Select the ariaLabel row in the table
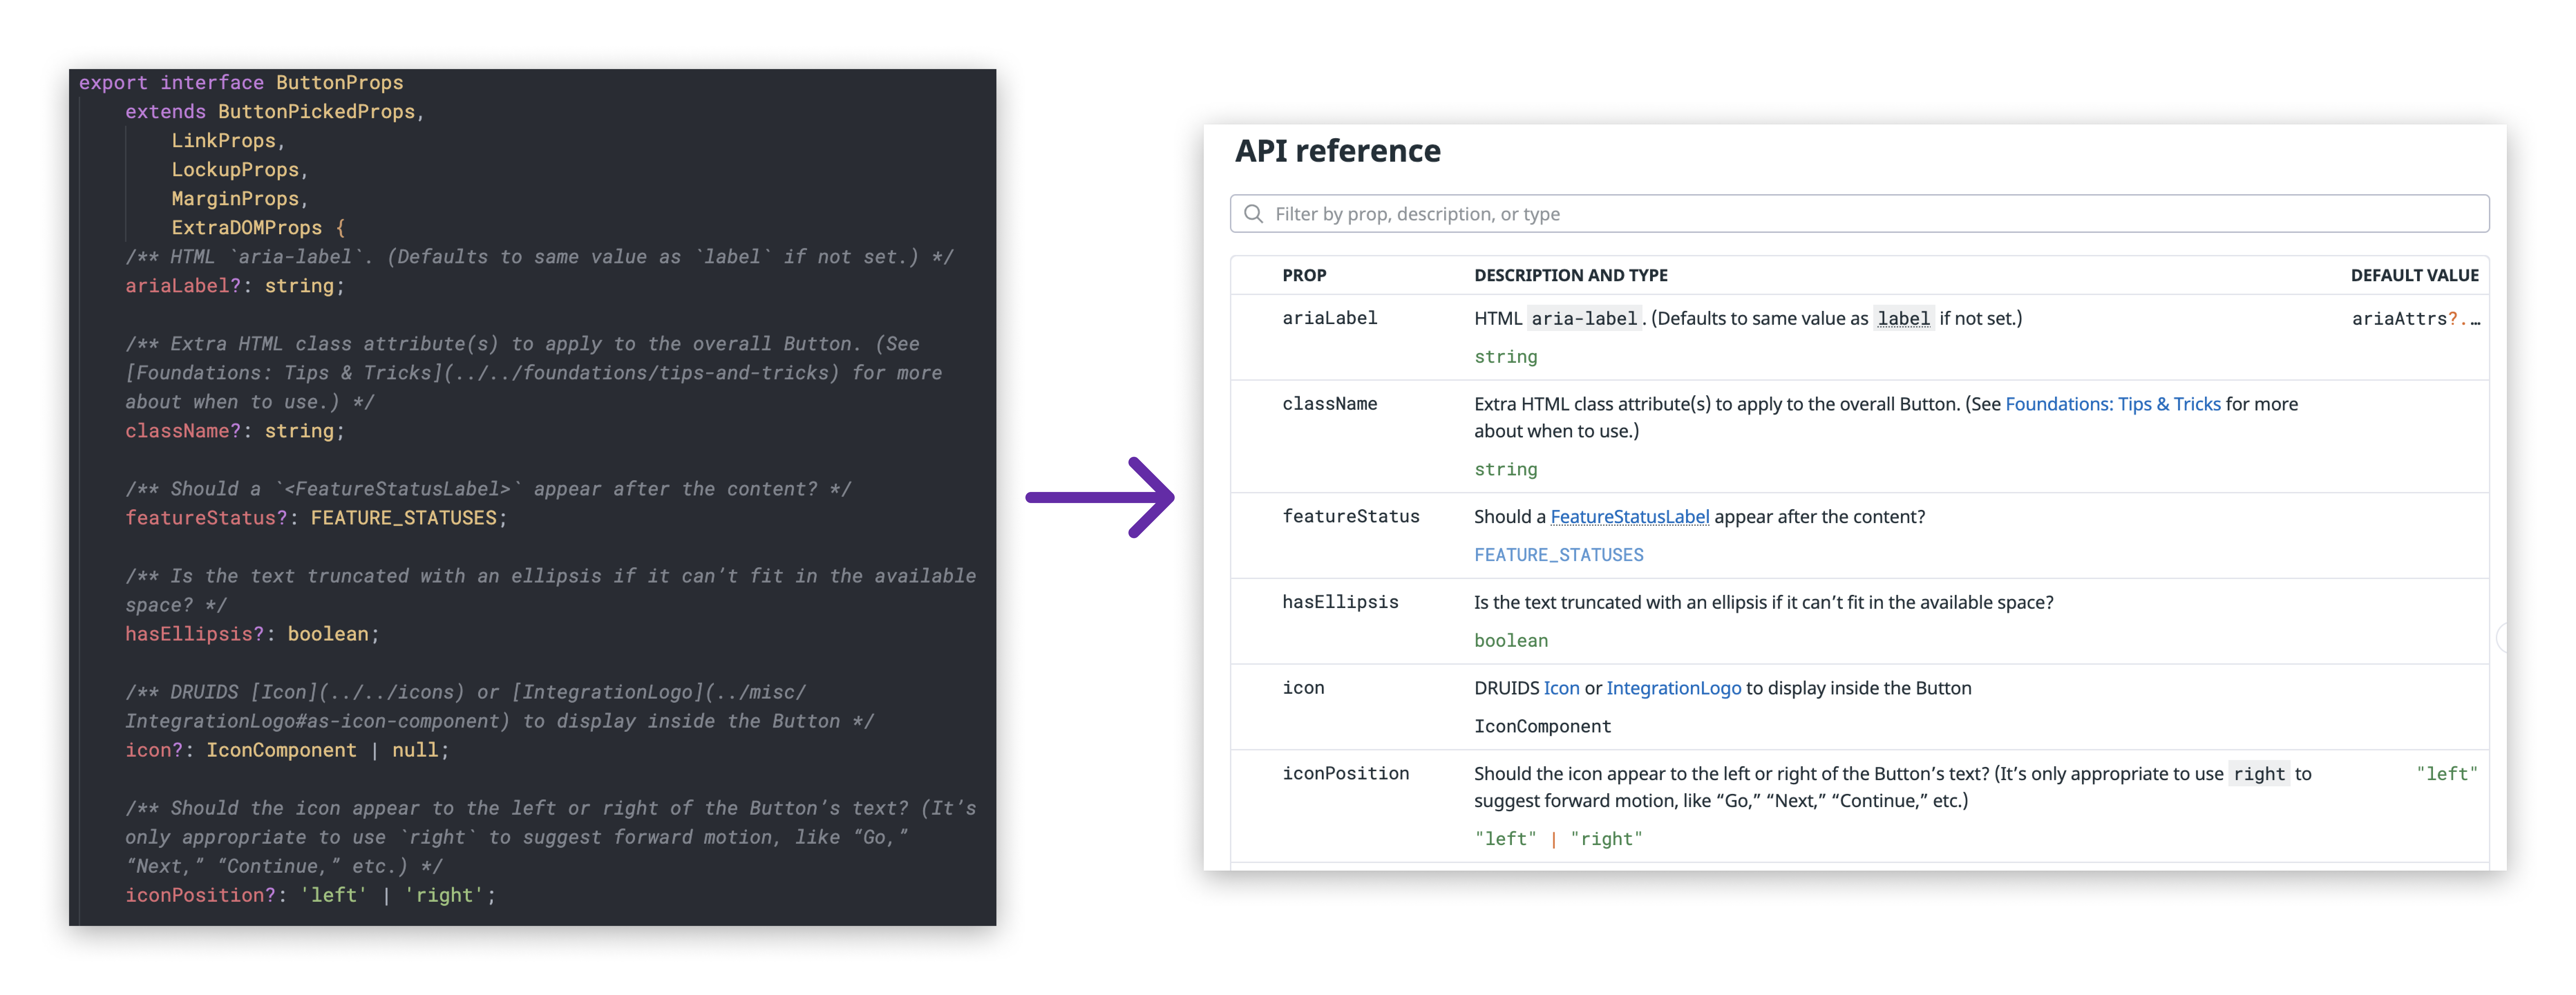Viewport: 2576px width, 995px height. pos(1330,318)
